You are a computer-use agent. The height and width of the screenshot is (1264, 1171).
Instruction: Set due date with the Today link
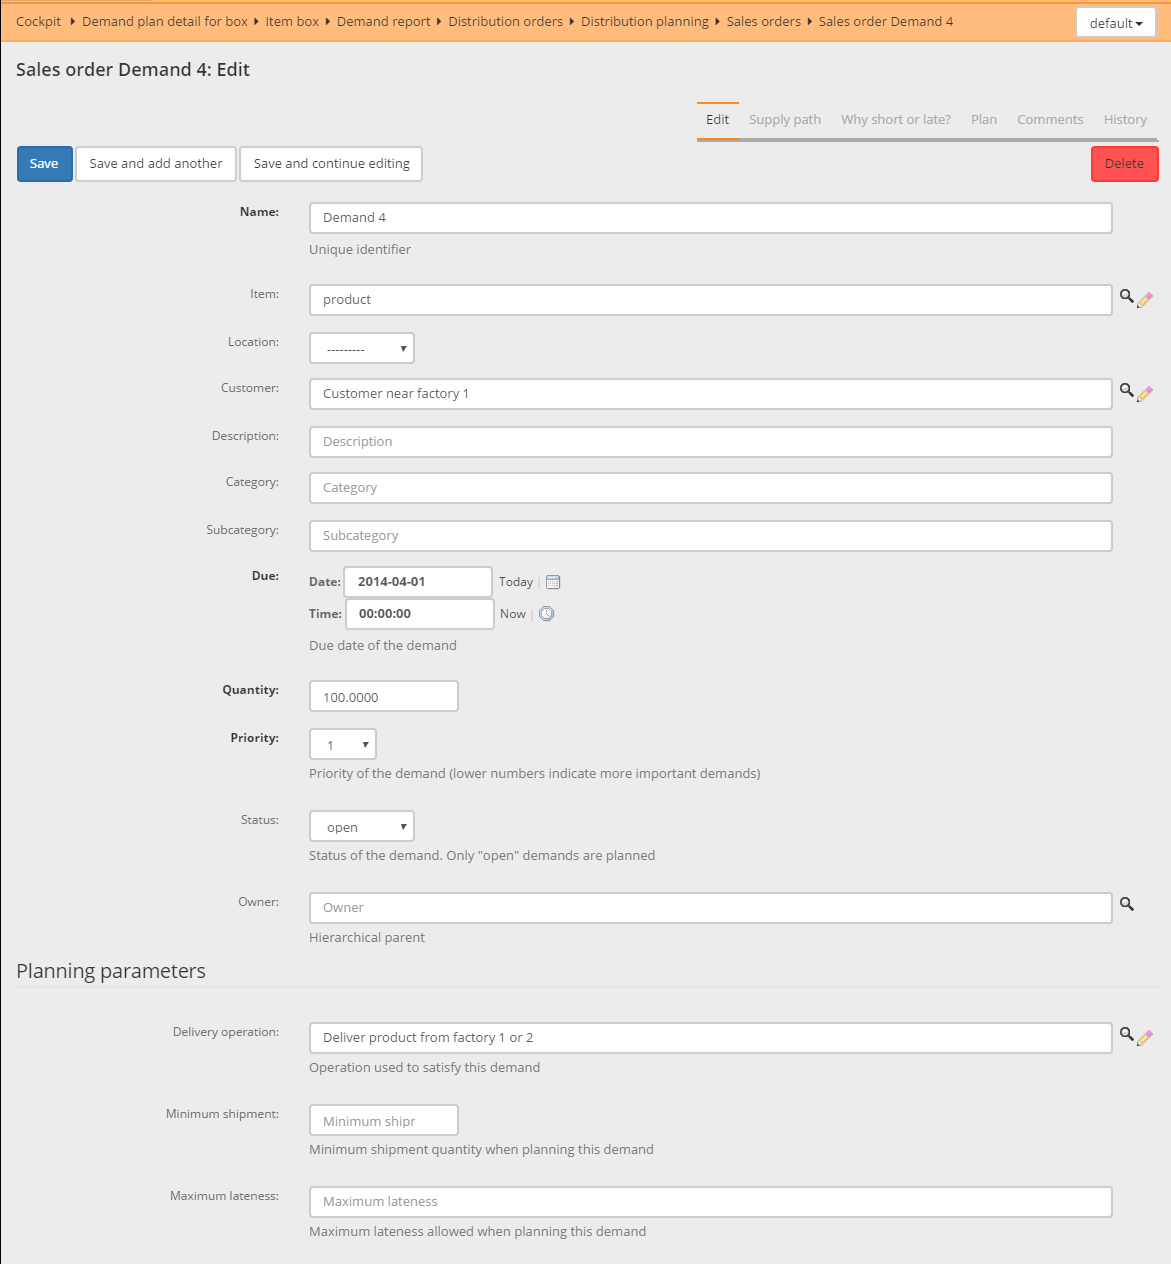(x=516, y=581)
